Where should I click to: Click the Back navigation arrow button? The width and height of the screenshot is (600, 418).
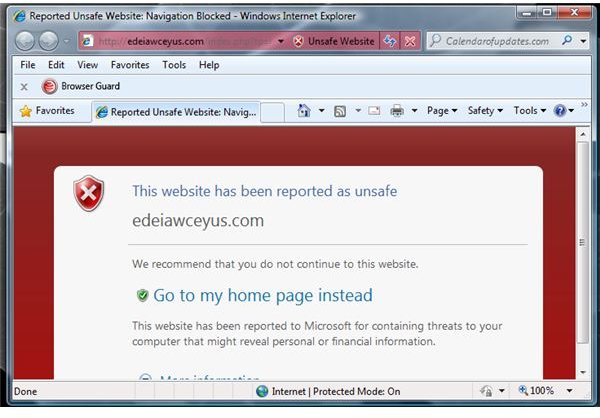coord(25,41)
